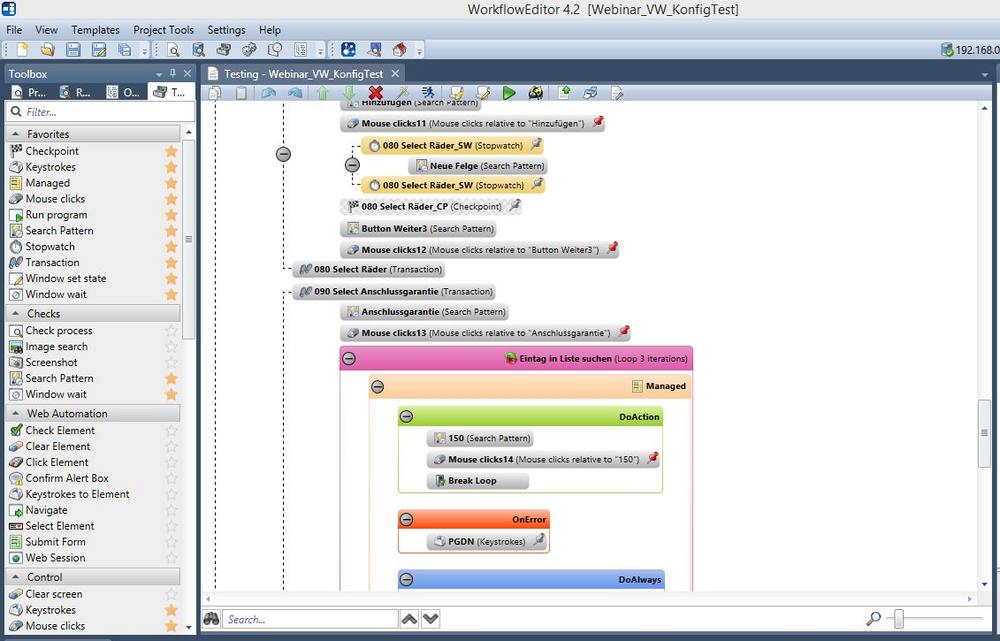Click the toolbox Filter input field
The height and width of the screenshot is (641, 1000).
[x=95, y=113]
